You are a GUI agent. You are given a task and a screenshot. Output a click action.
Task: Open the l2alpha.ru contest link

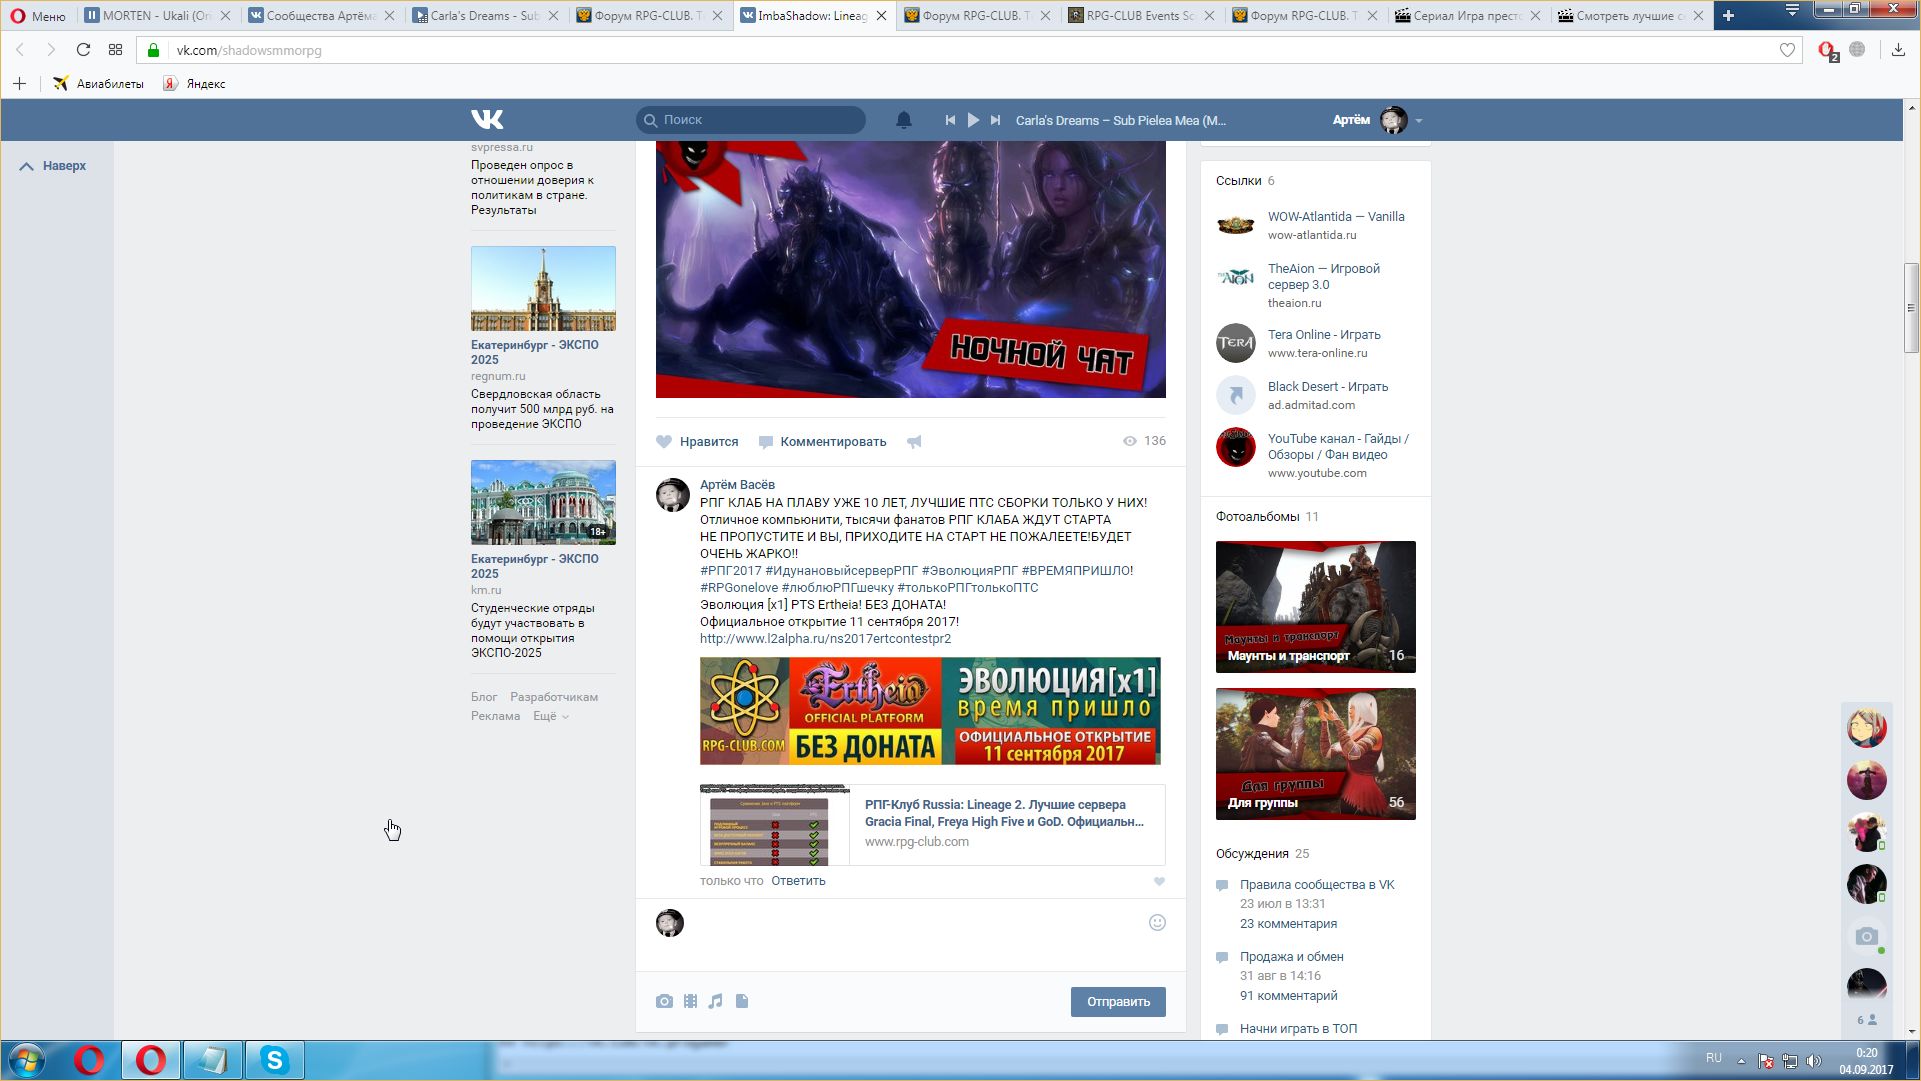coord(825,639)
